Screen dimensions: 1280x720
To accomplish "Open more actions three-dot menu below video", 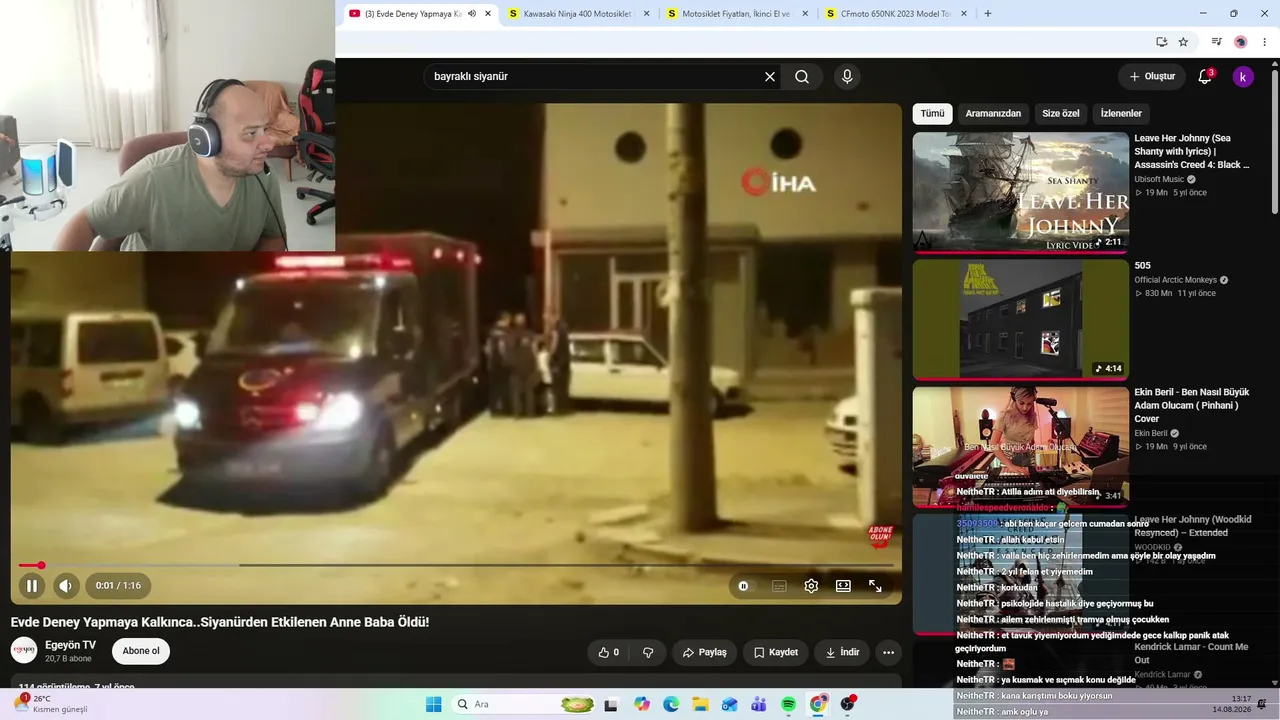I will coord(888,652).
